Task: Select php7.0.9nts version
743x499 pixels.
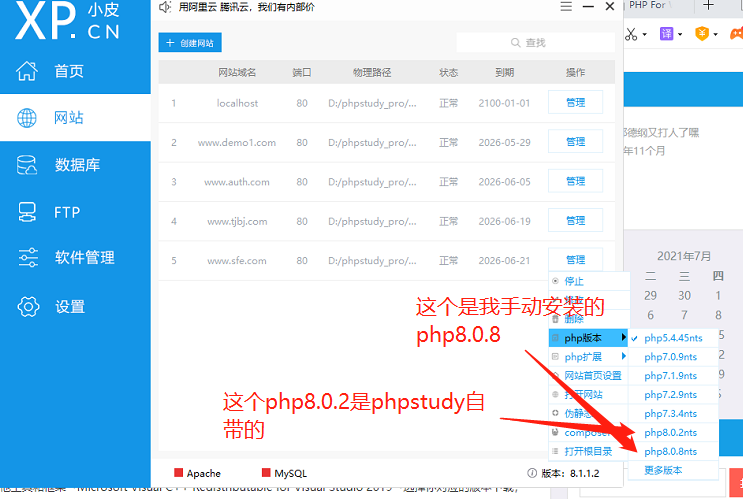Action: point(673,357)
